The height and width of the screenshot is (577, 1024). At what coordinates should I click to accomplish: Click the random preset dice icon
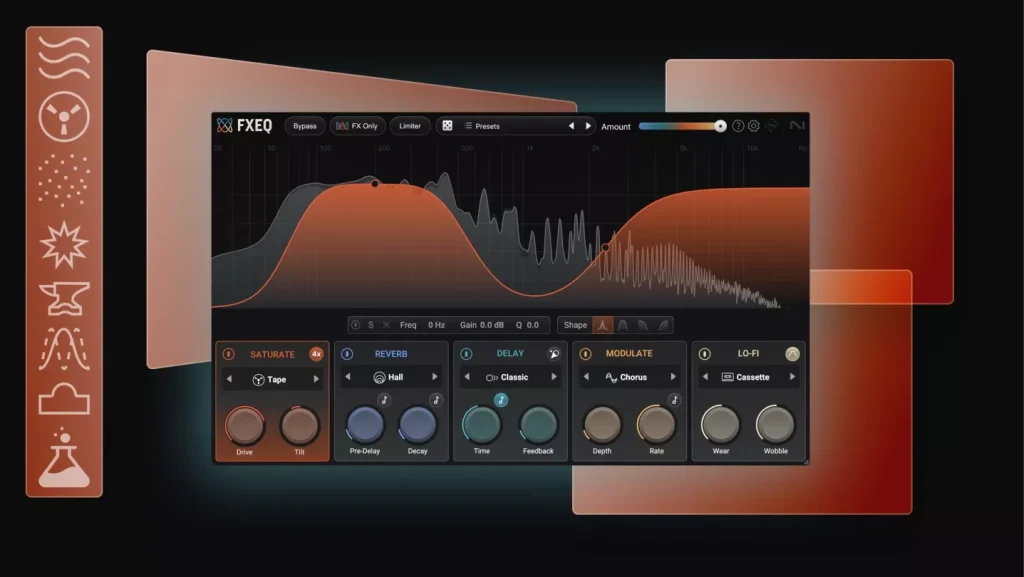click(x=447, y=126)
